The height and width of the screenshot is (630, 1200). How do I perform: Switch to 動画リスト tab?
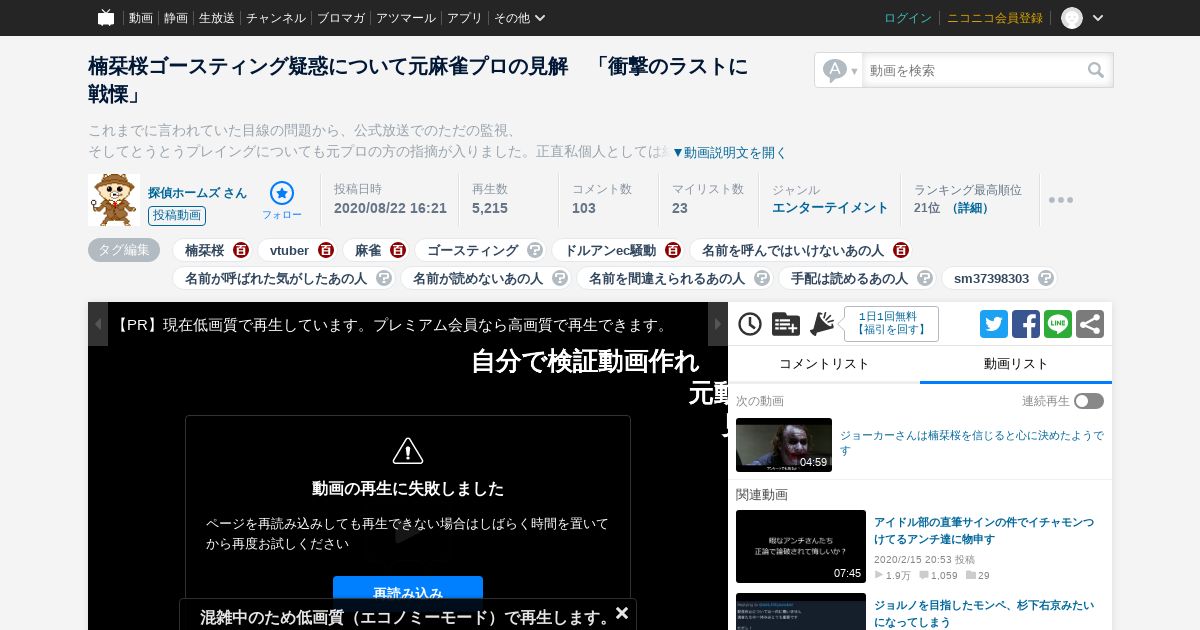[x=1016, y=364]
